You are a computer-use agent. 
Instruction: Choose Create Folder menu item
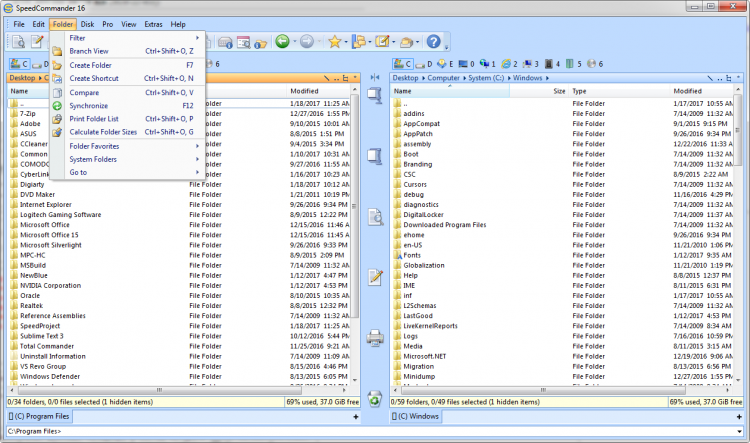[x=128, y=65]
